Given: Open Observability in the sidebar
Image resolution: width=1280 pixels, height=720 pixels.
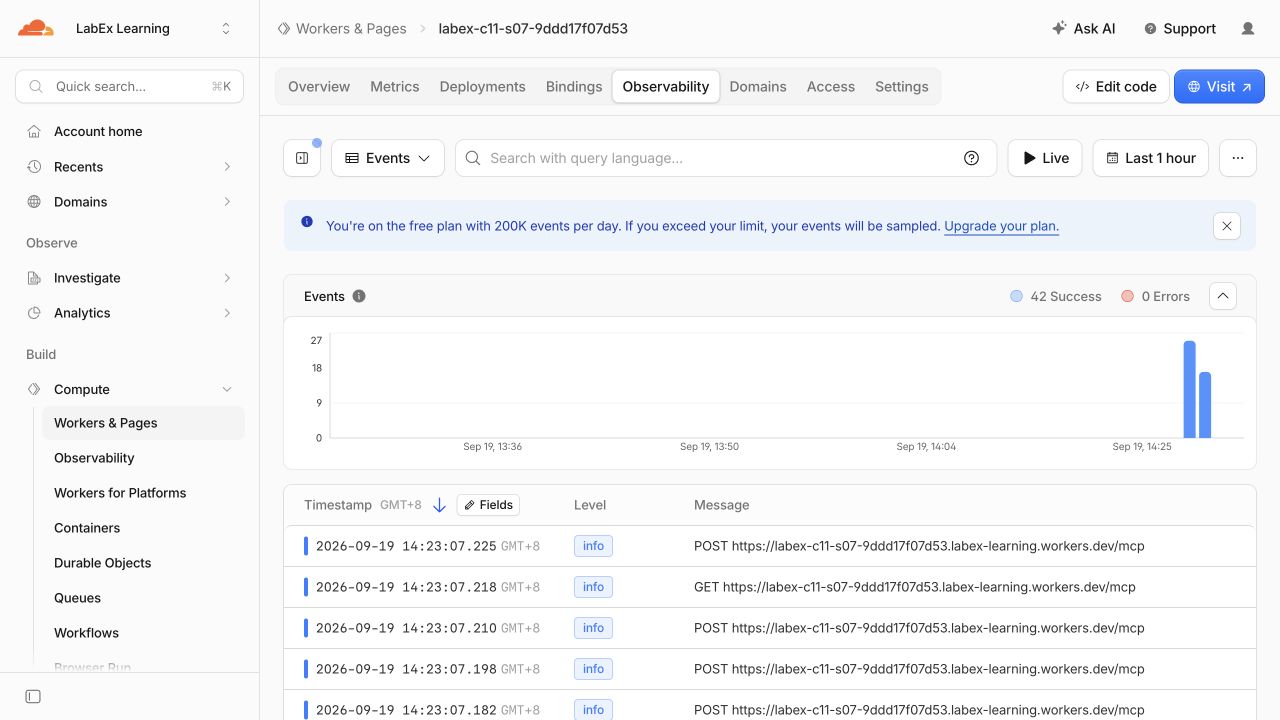Looking at the screenshot, I should point(94,457).
